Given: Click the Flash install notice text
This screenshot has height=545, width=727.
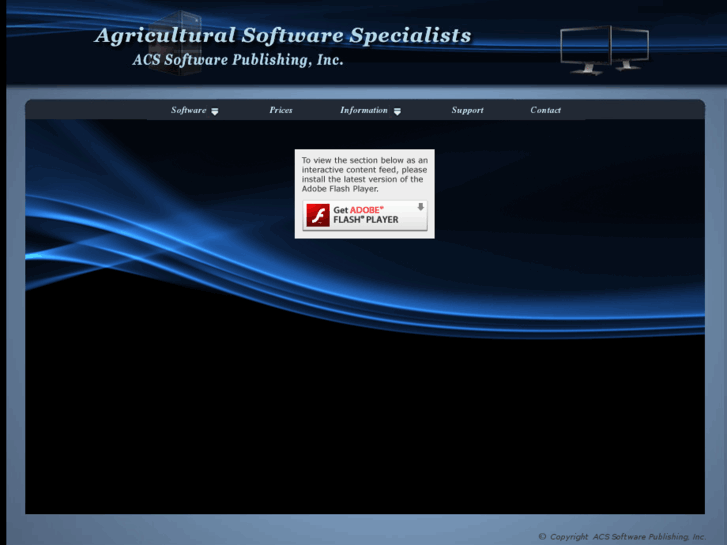Looking at the screenshot, I should coord(364,174).
